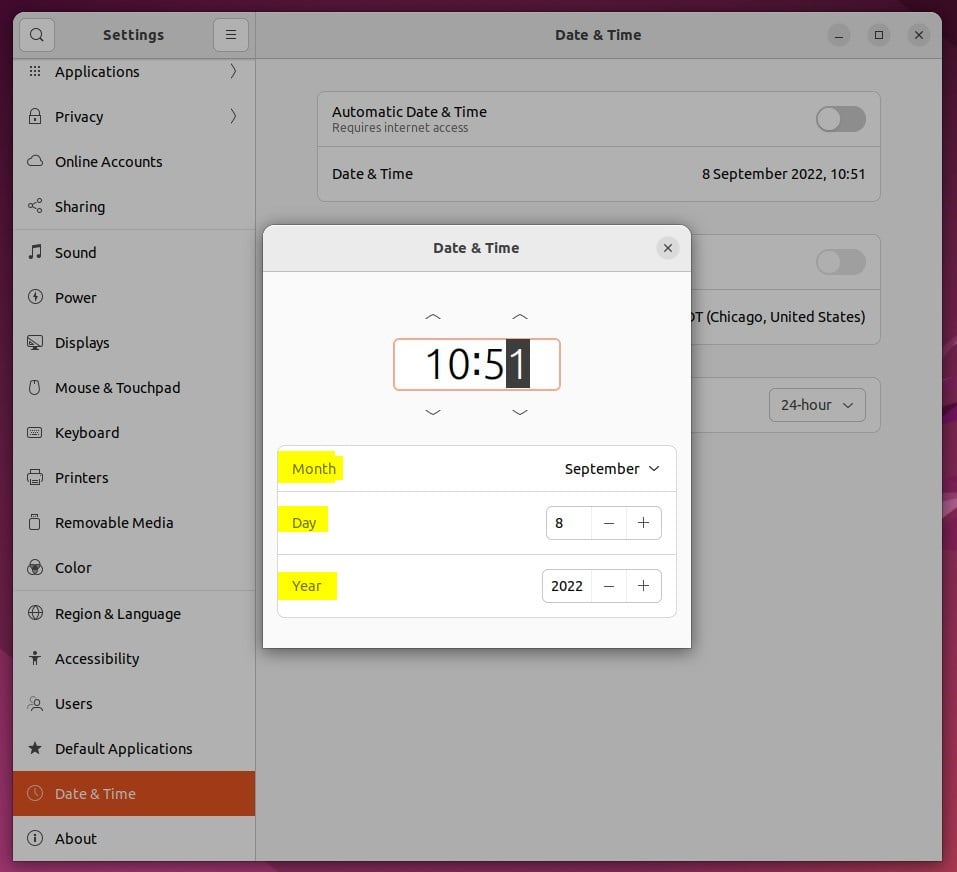Open Displays settings from the sidebar
957x872 pixels.
[x=30, y=342]
